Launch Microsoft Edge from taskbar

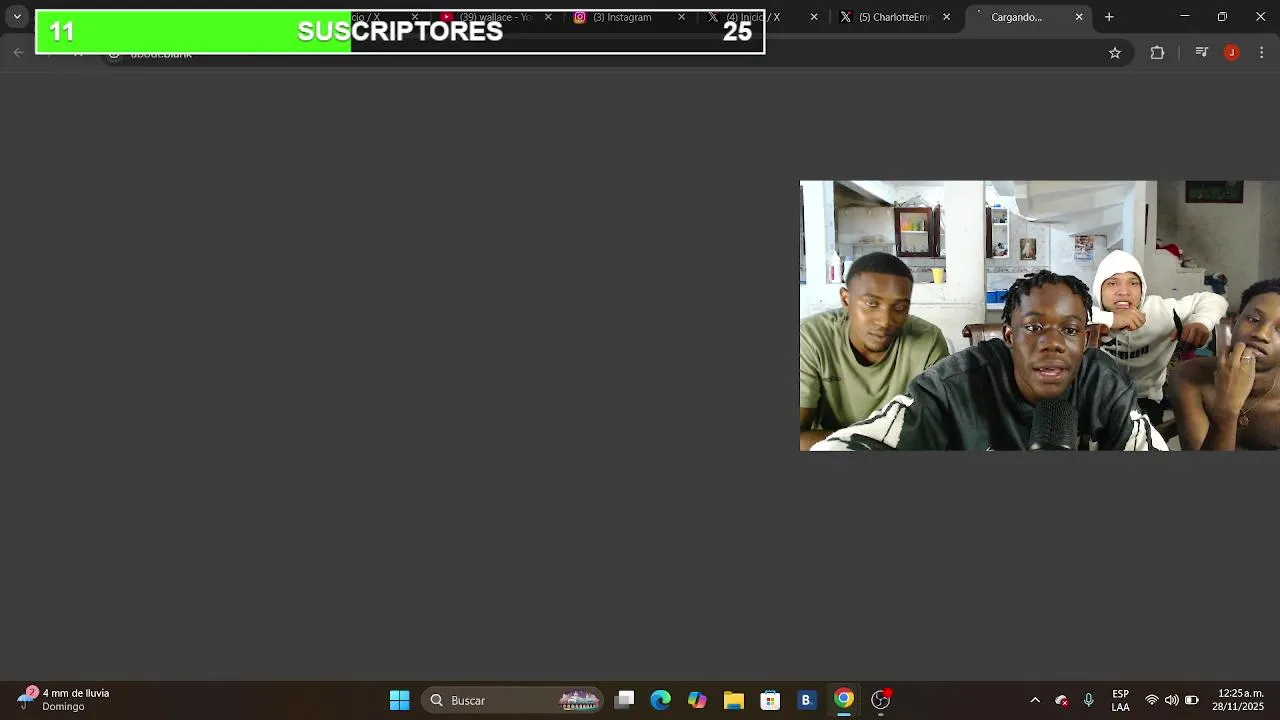(x=661, y=700)
